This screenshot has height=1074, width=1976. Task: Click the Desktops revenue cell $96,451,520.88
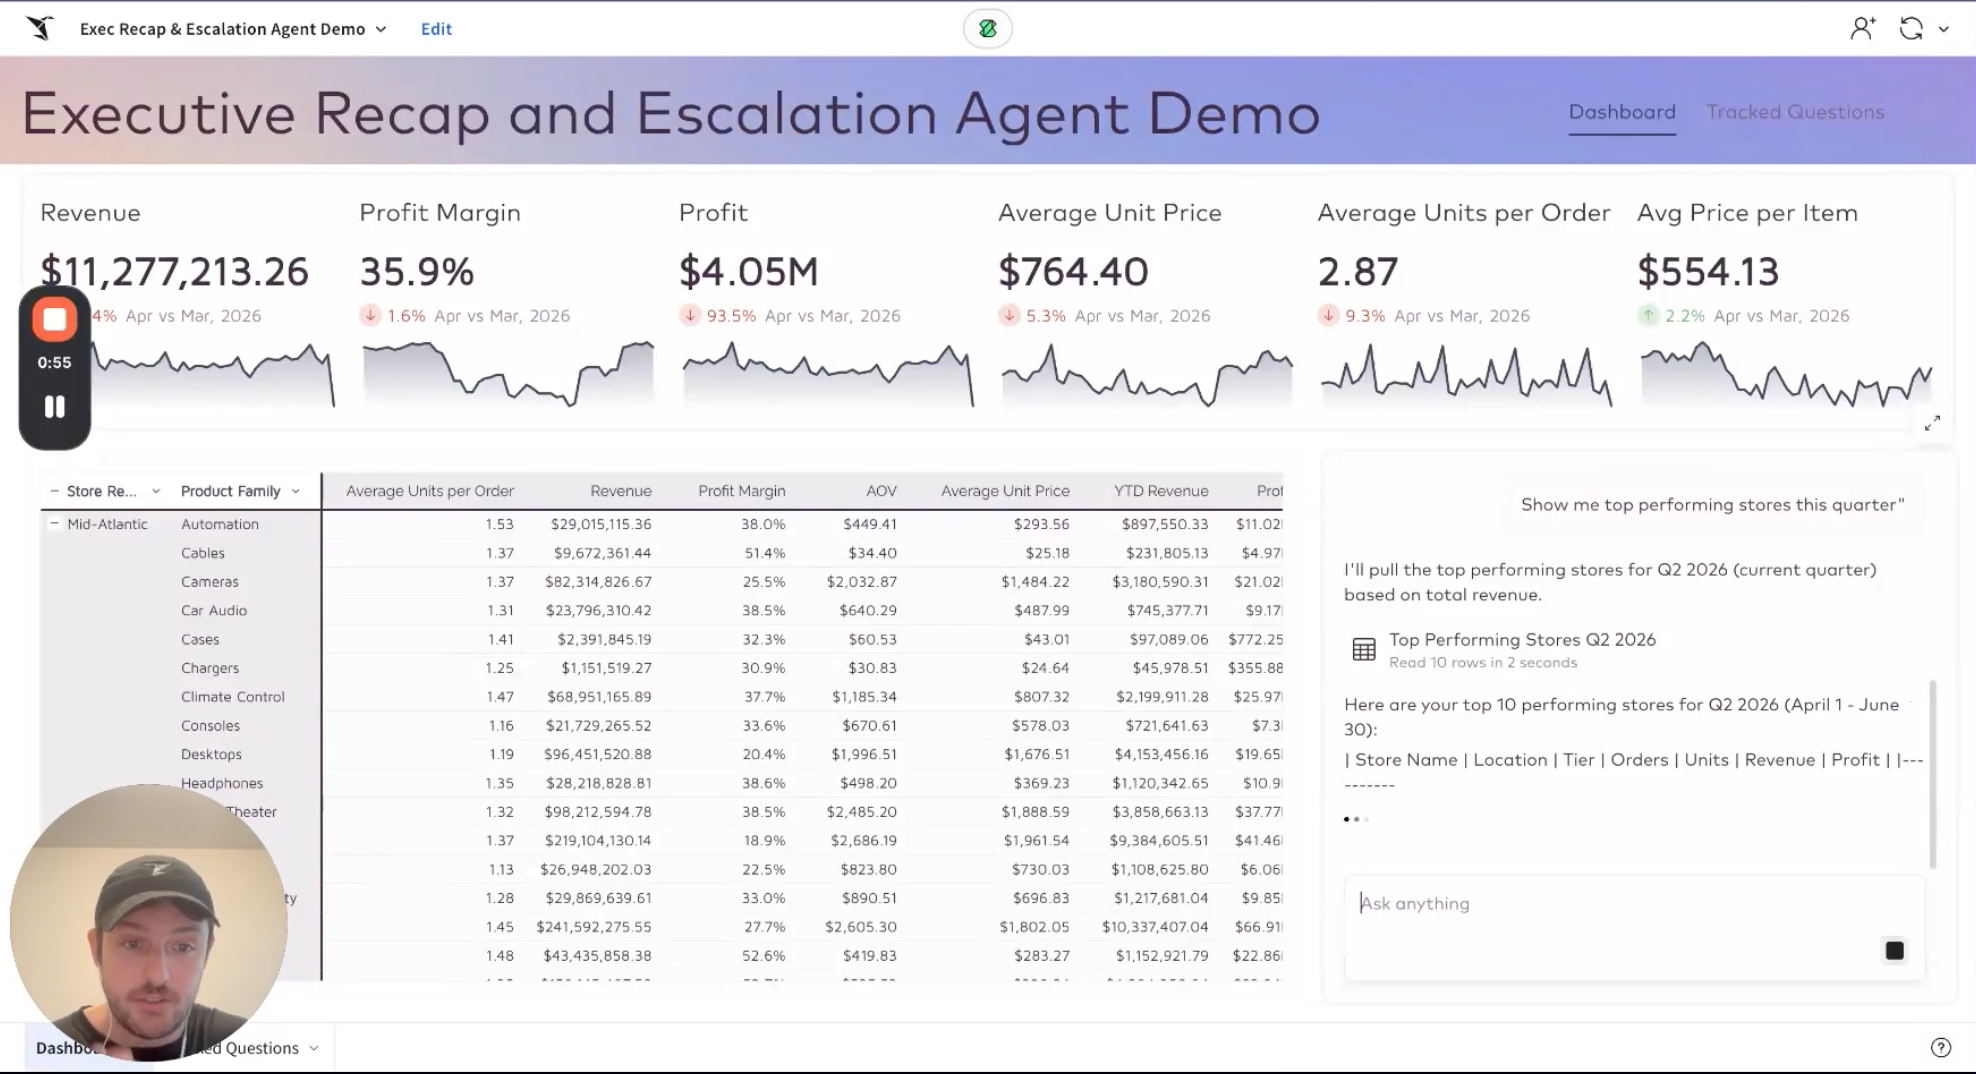(x=598, y=755)
